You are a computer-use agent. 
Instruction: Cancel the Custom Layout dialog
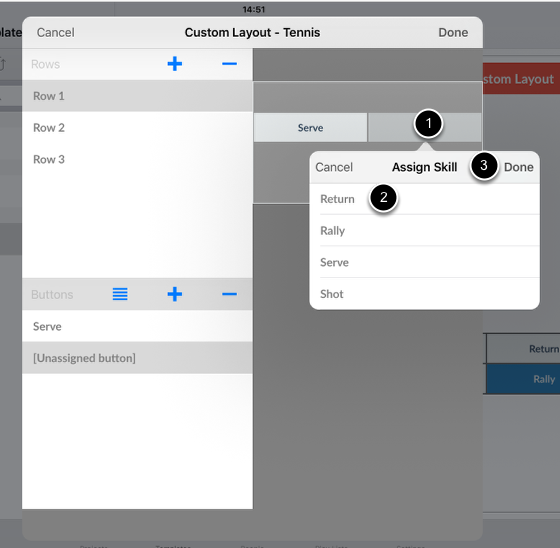56,33
